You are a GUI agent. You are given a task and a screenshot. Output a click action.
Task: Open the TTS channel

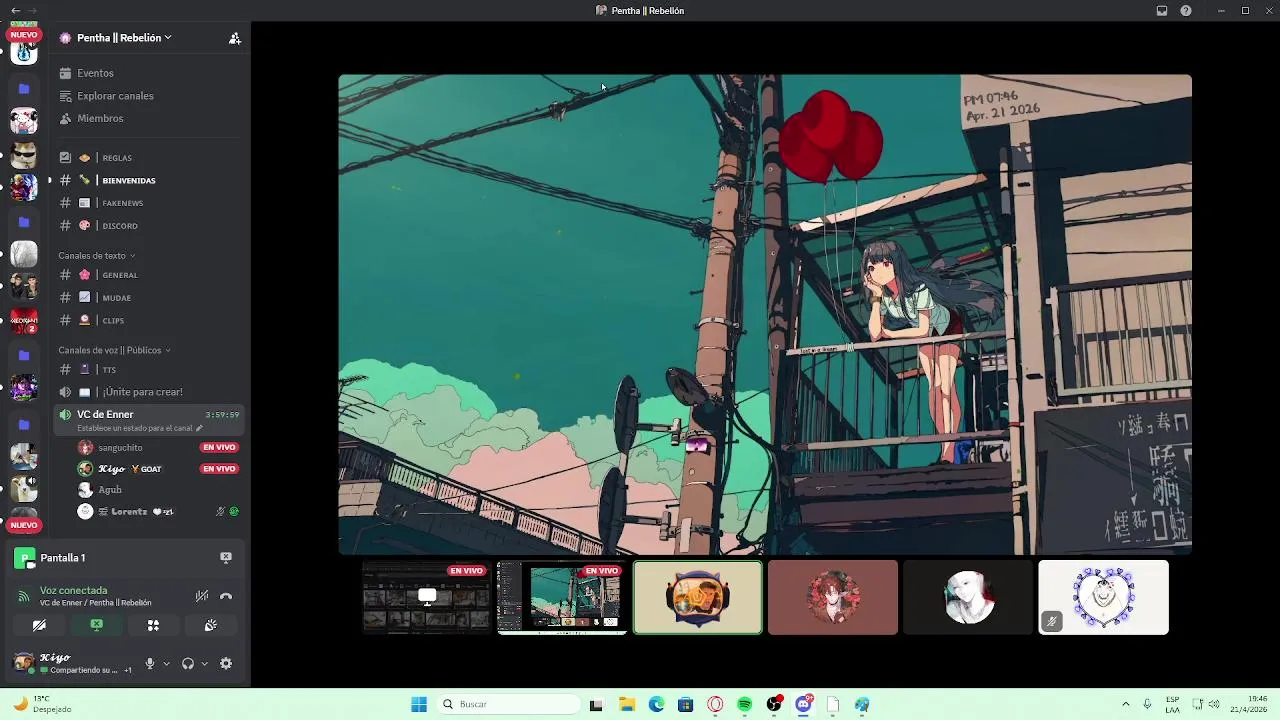click(x=109, y=370)
